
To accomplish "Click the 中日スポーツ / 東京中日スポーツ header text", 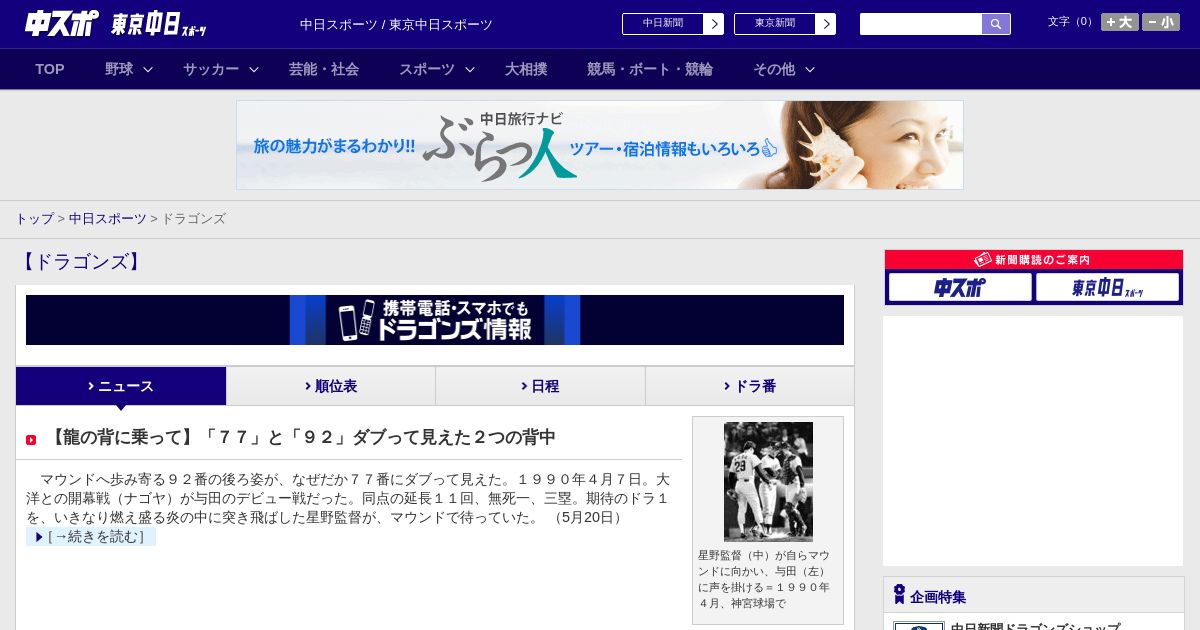I will pos(396,24).
